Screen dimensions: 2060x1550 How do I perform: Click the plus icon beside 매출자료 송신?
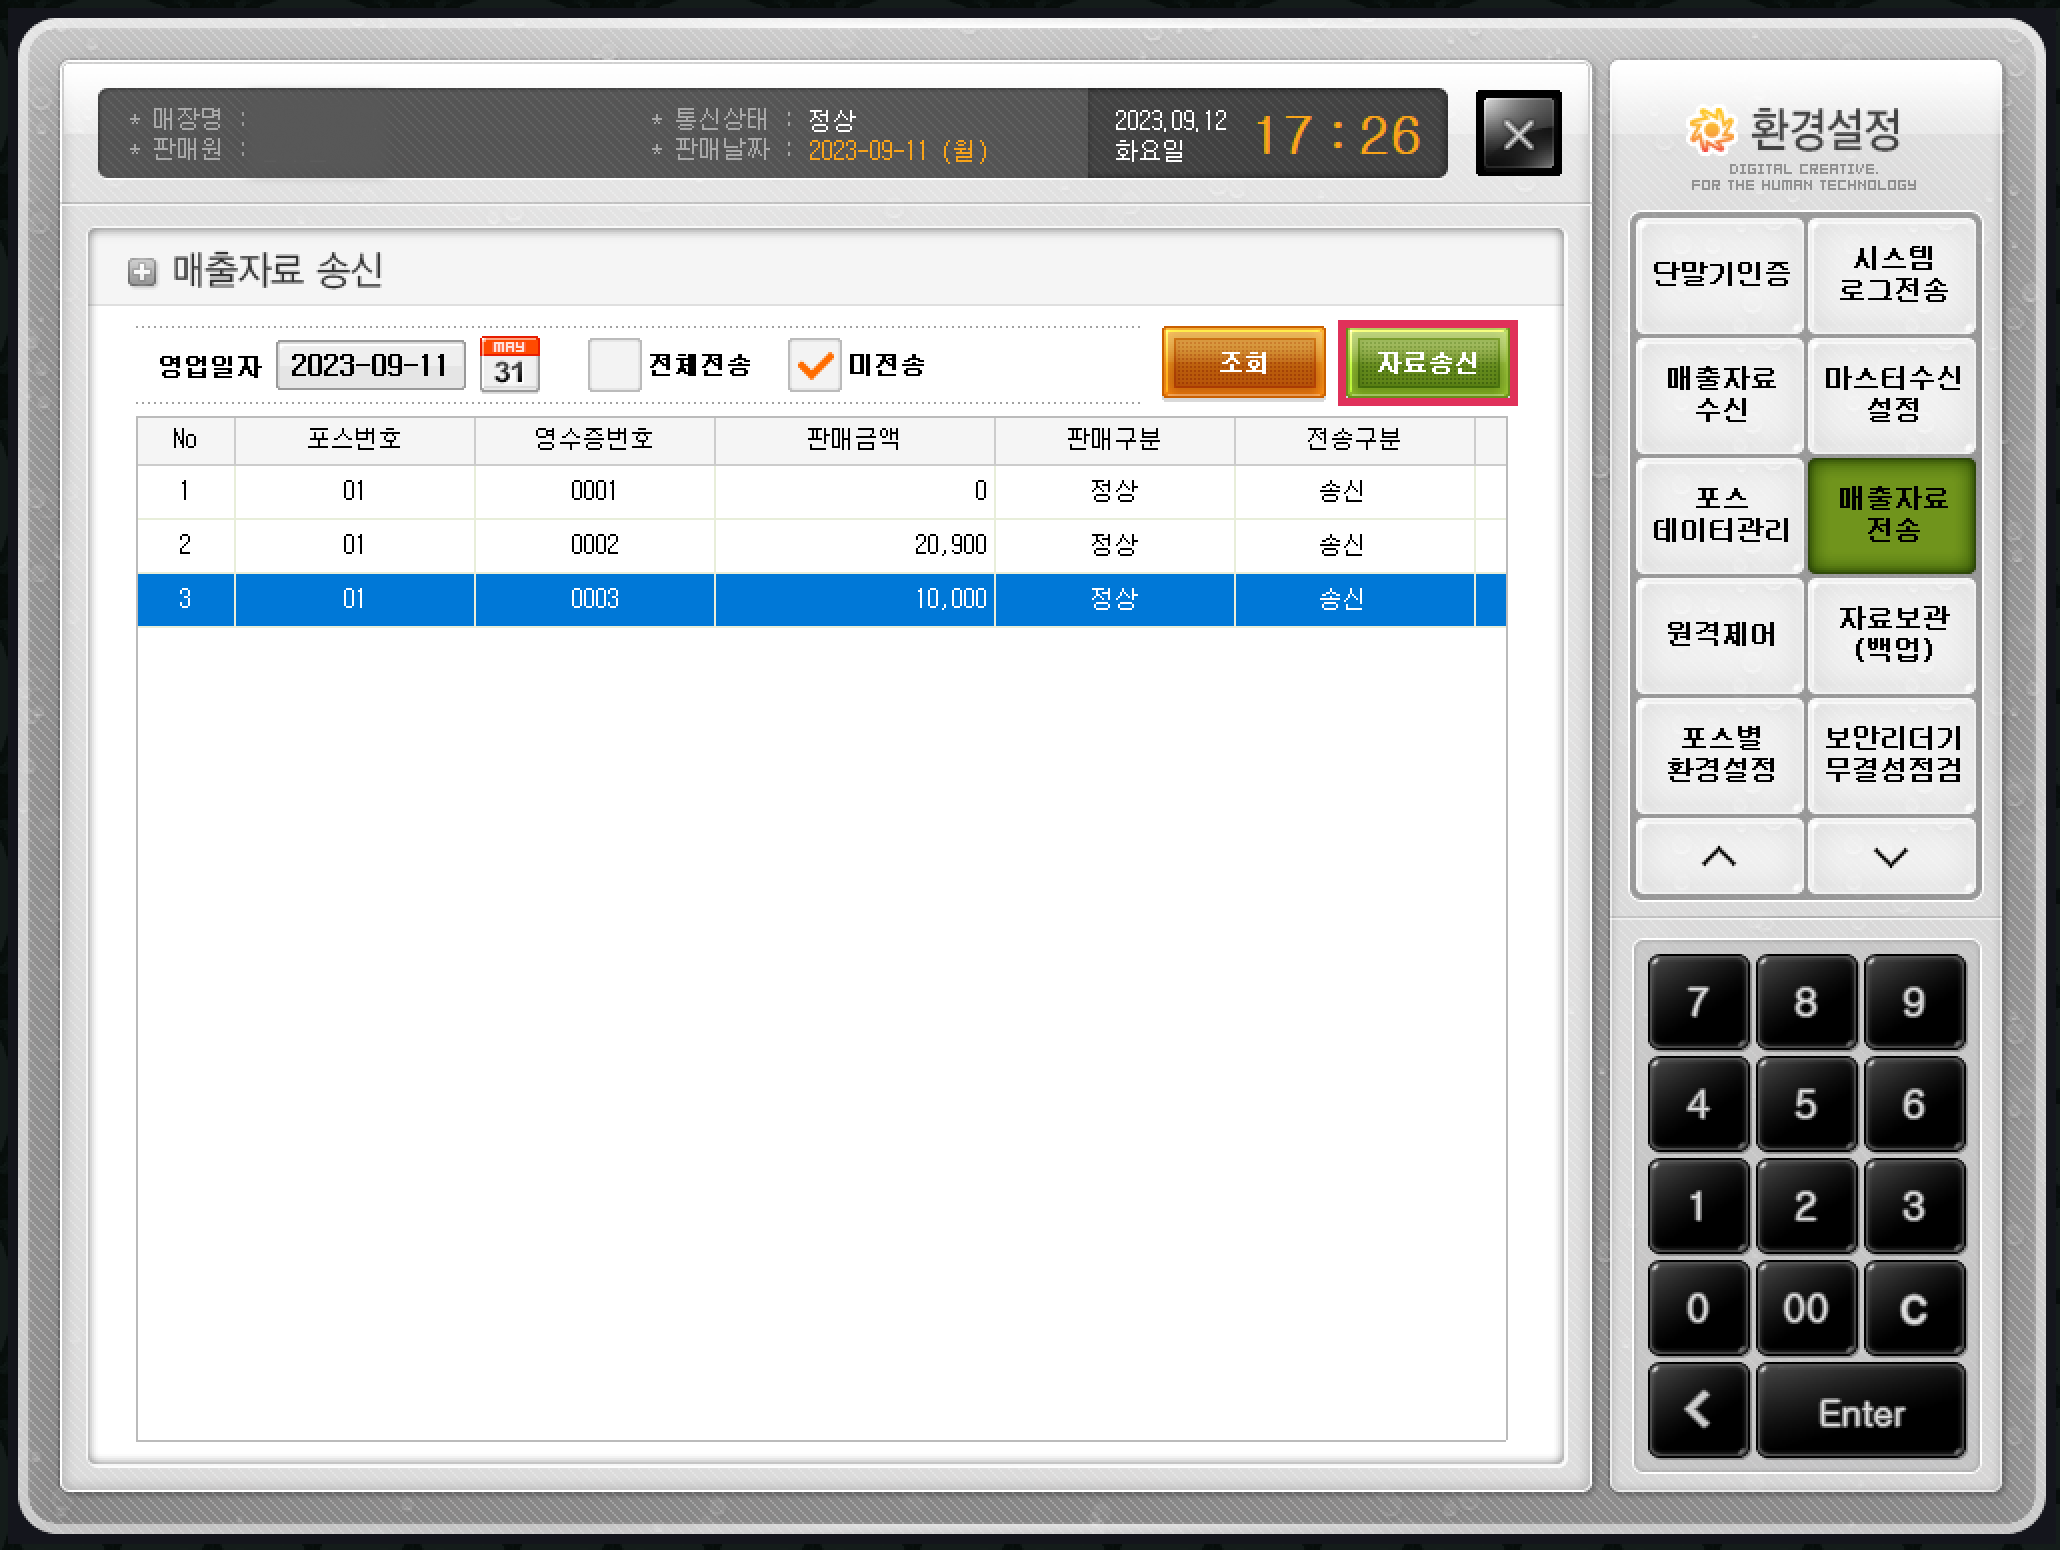point(142,271)
